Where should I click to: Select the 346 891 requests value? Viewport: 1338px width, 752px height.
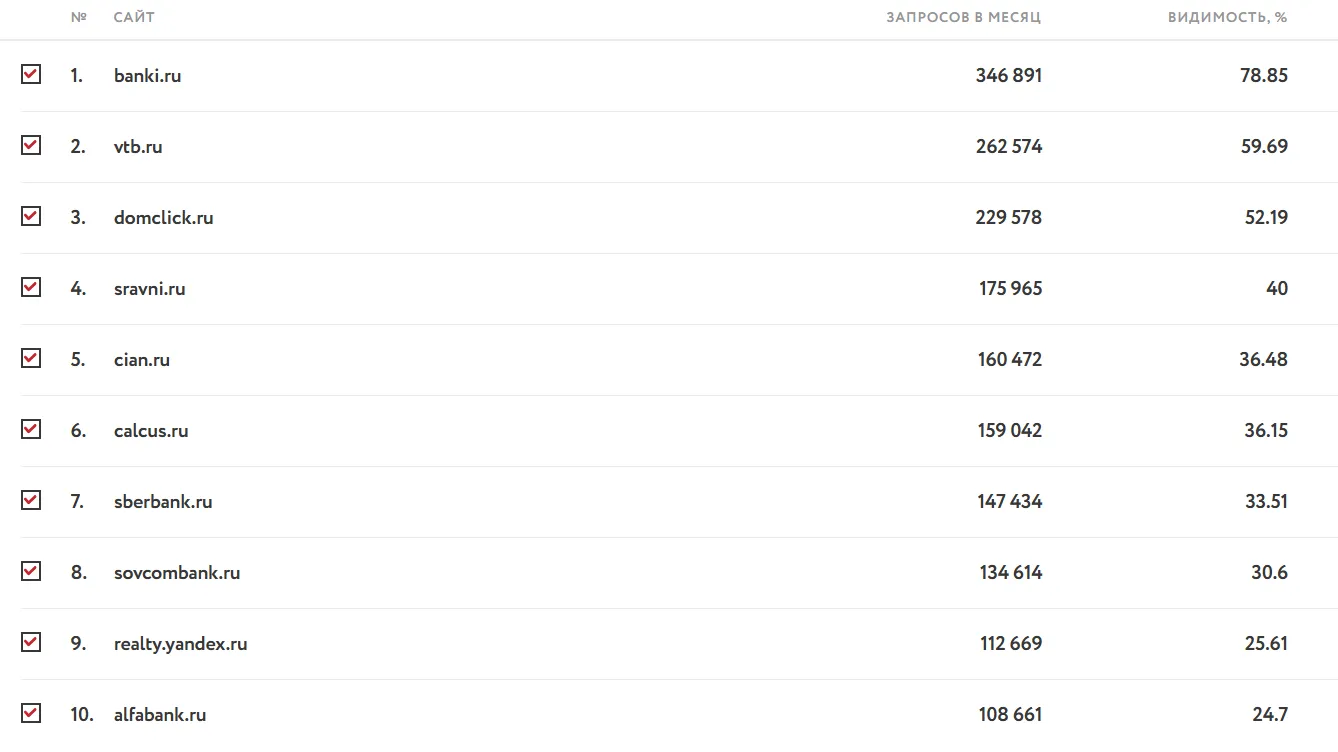tap(1009, 75)
